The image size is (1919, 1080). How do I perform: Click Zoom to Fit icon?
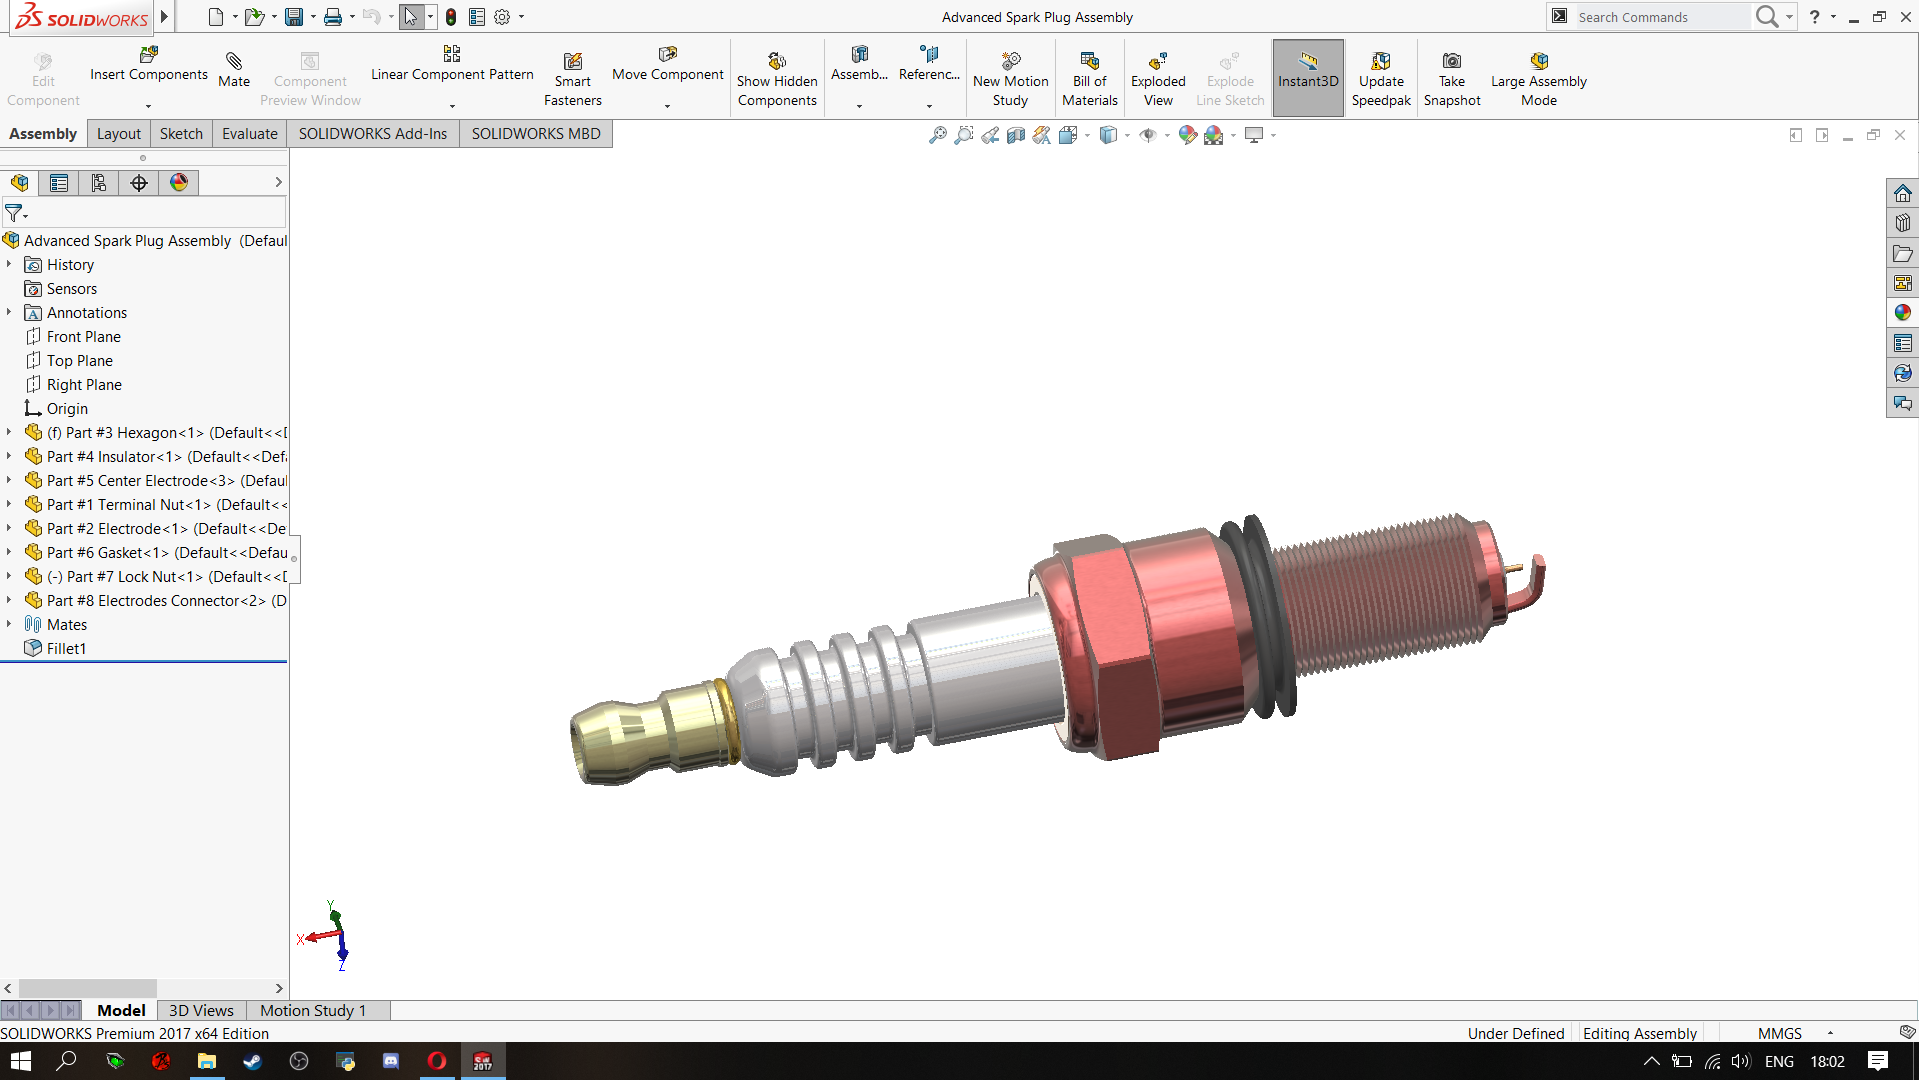pyautogui.click(x=937, y=135)
